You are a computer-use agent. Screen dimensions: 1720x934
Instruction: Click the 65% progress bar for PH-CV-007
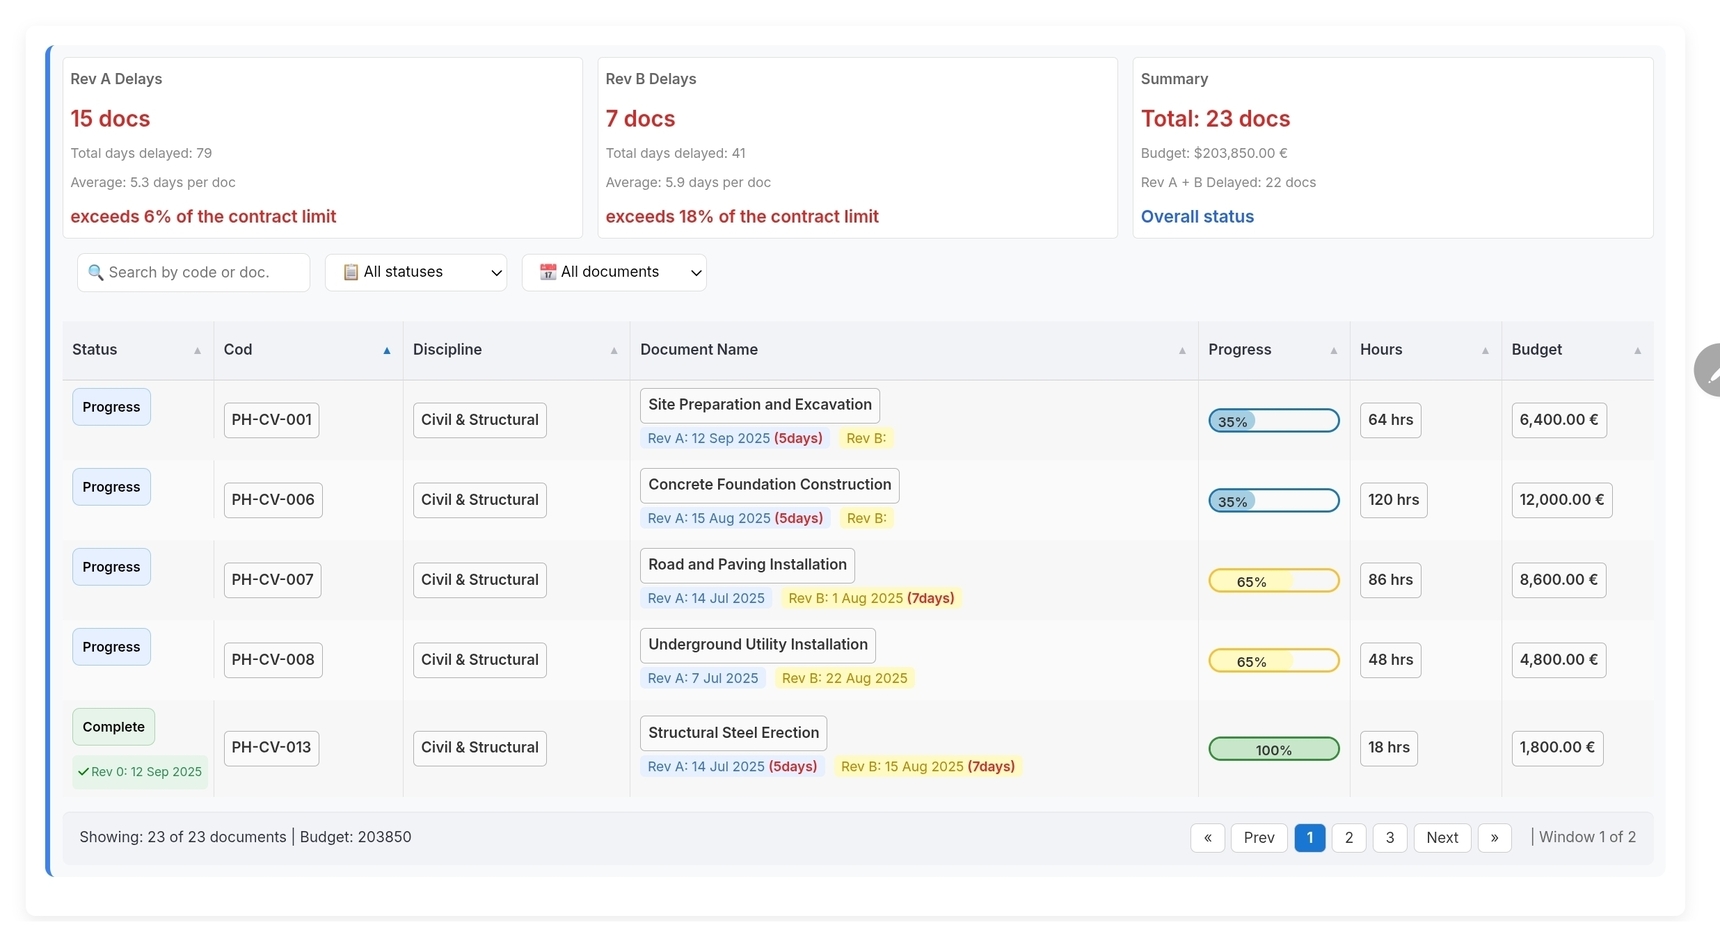[1274, 581]
